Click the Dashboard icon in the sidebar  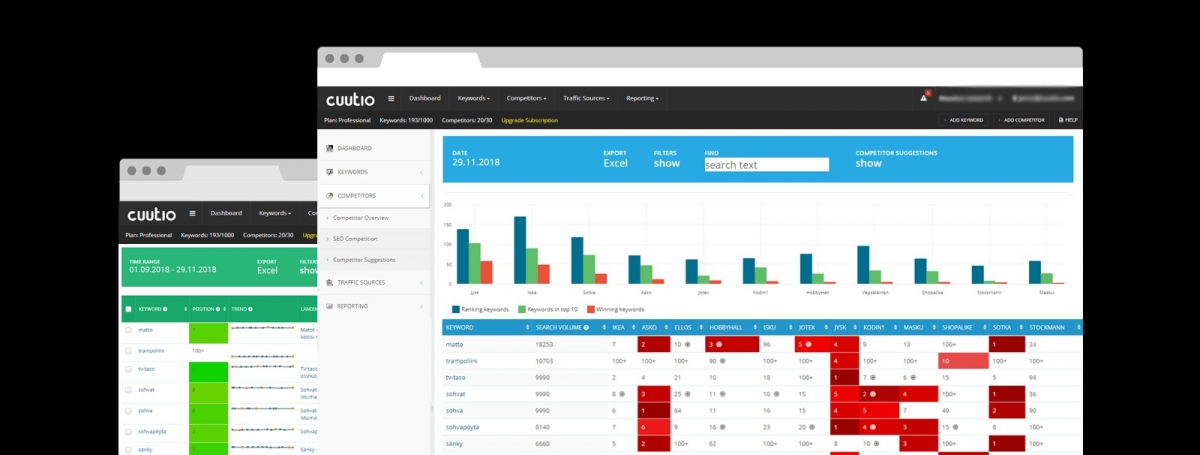(330, 148)
